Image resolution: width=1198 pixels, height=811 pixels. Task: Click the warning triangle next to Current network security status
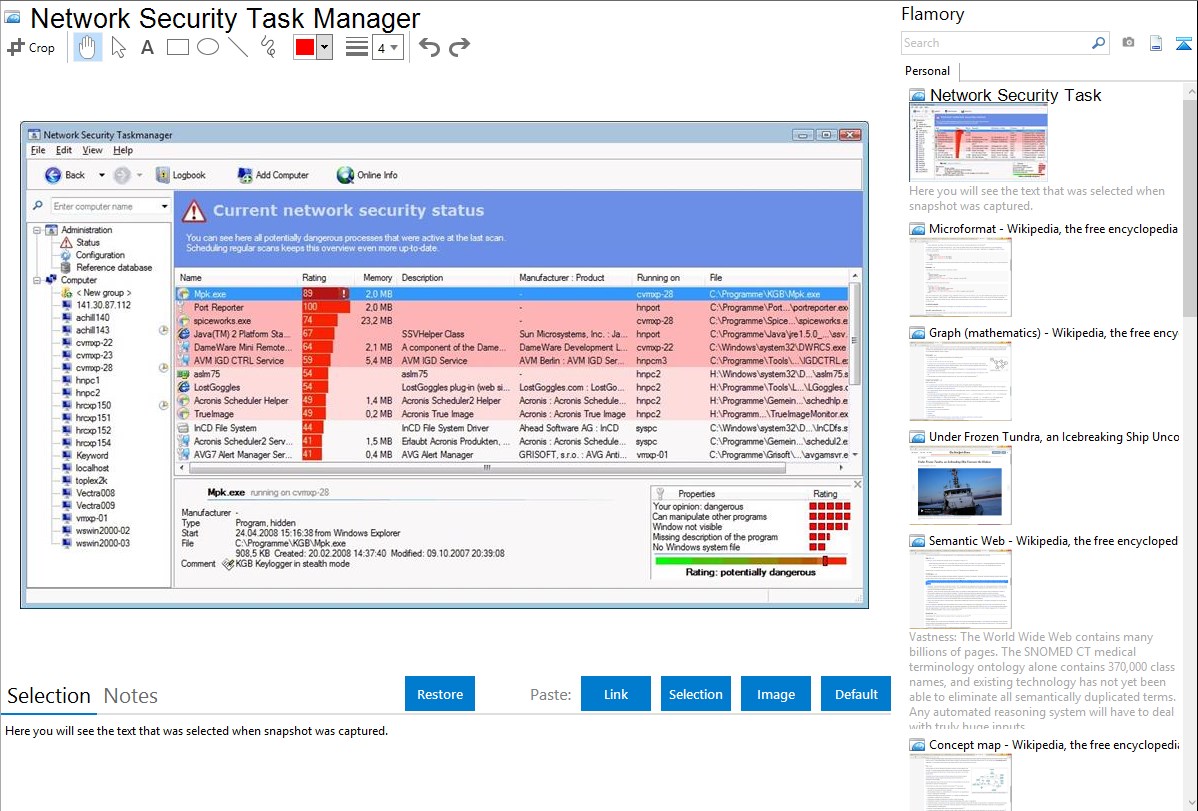tap(194, 211)
